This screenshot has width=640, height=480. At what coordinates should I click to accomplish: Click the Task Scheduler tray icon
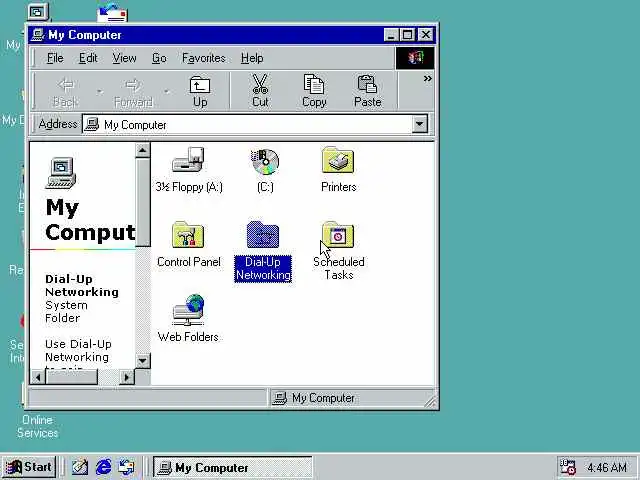(567, 467)
